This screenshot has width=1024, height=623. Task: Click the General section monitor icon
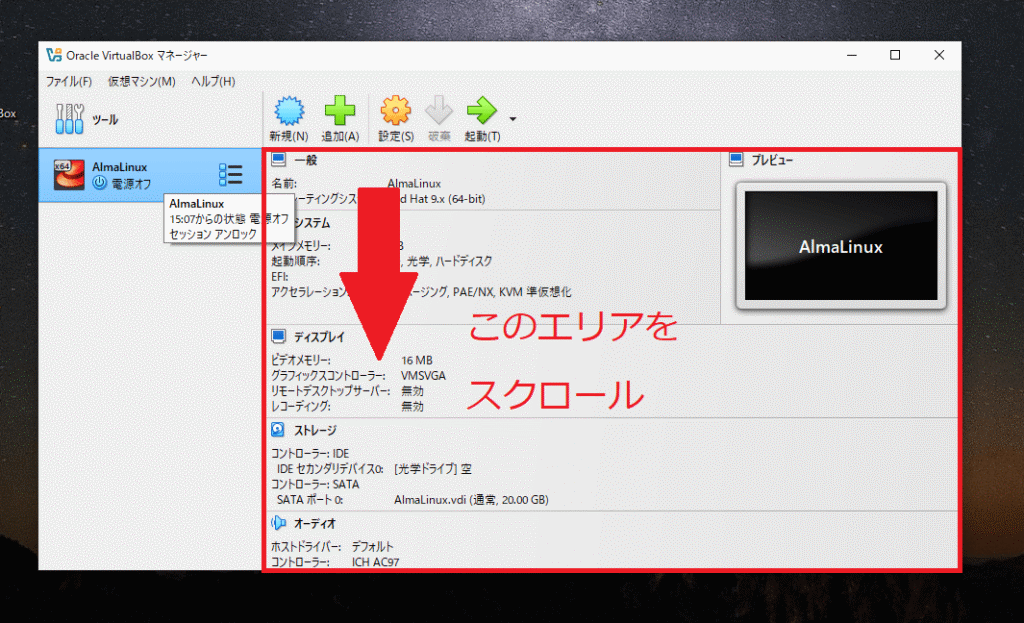[x=279, y=159]
